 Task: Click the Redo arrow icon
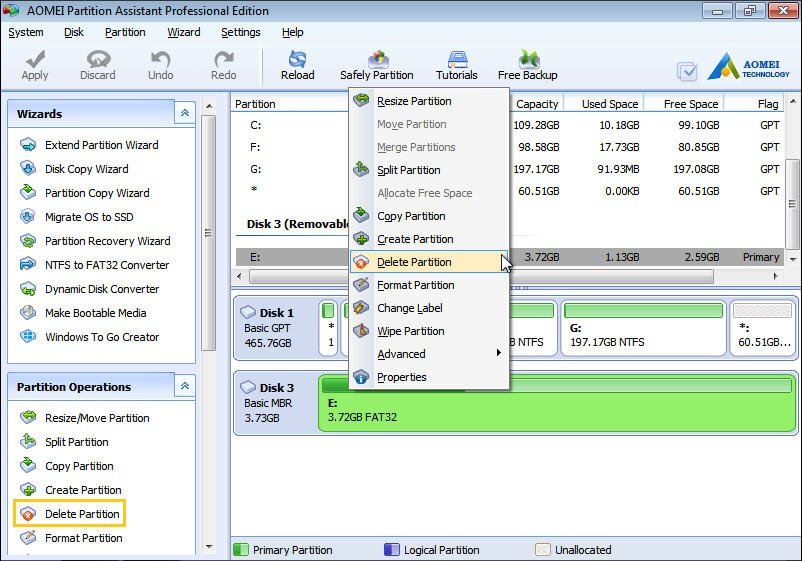tap(224, 65)
